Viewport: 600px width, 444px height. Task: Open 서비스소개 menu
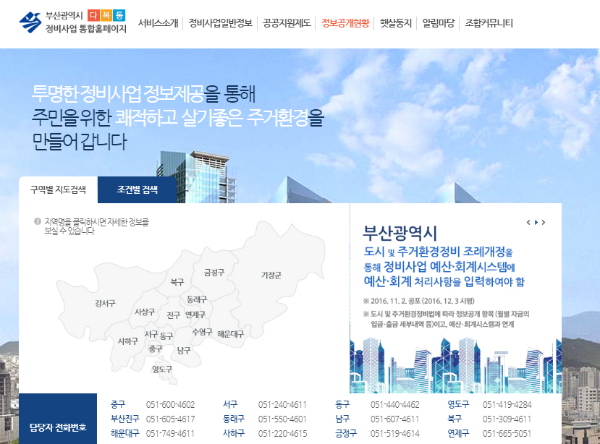[x=158, y=23]
